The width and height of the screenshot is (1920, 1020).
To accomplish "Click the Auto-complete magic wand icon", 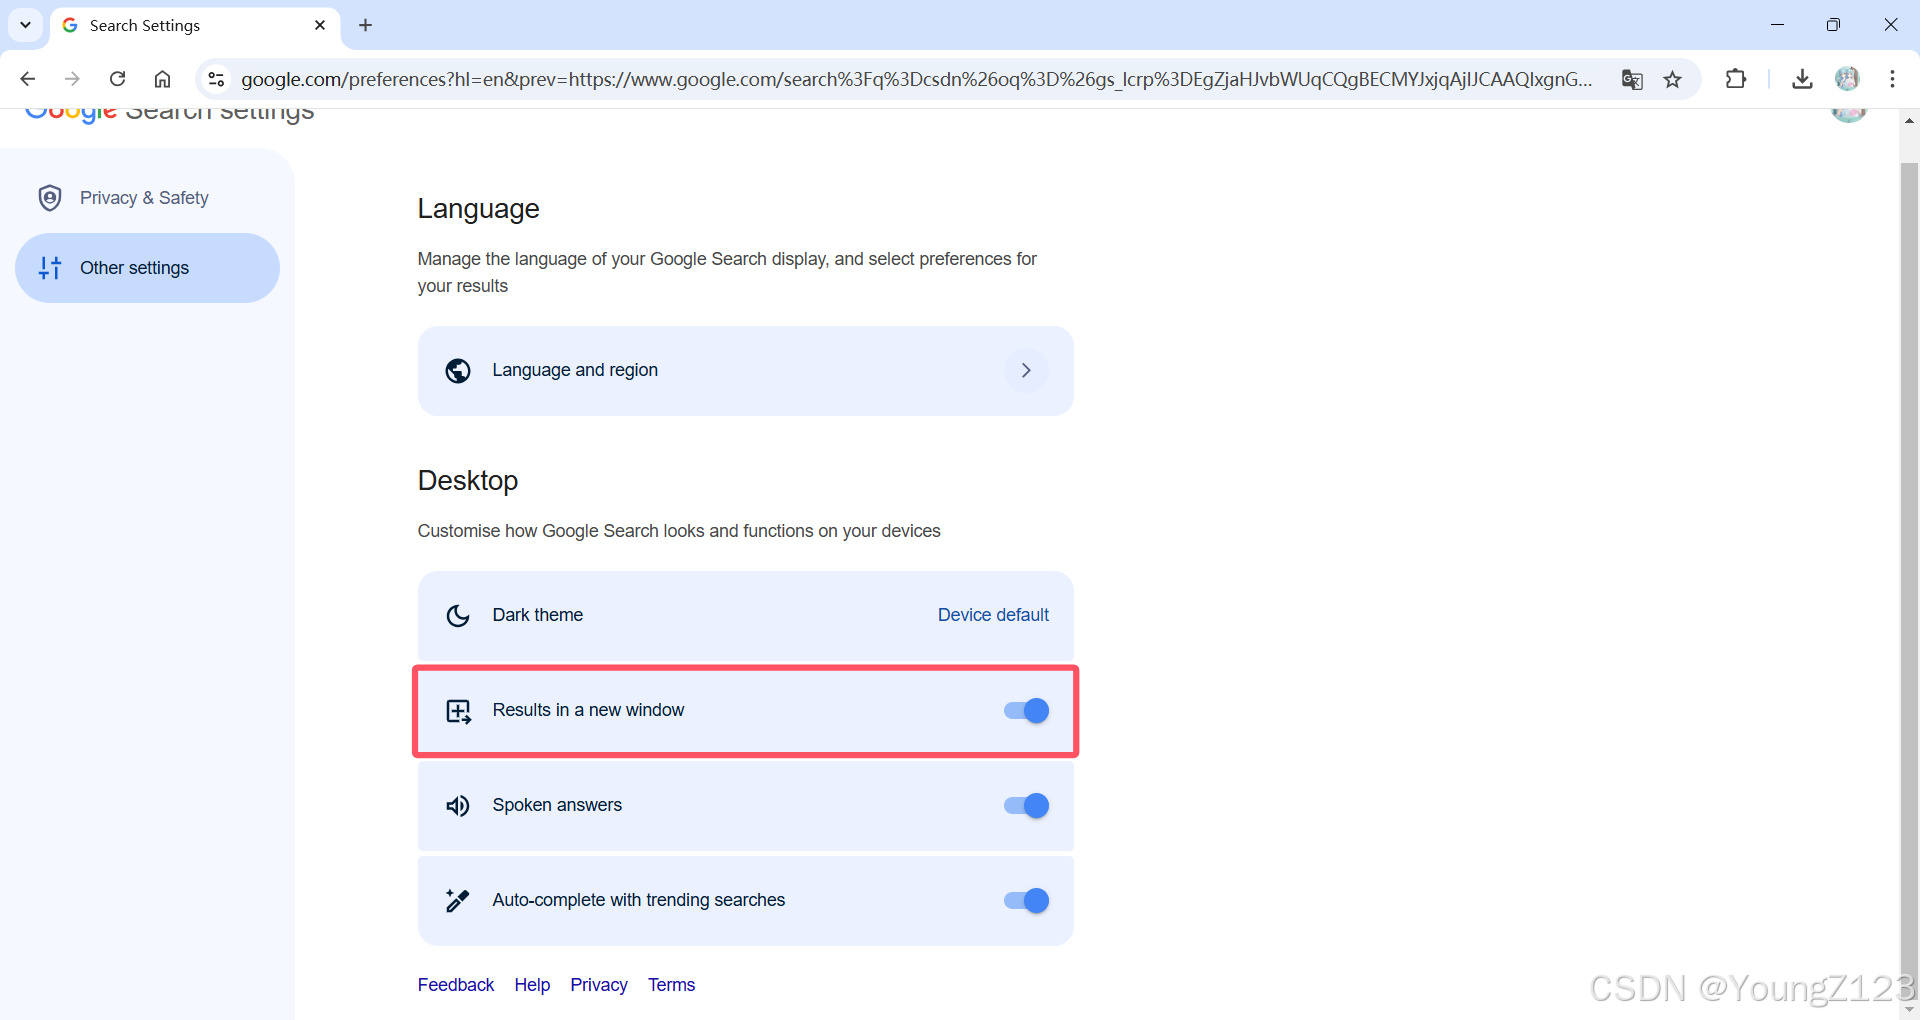I will point(458,901).
